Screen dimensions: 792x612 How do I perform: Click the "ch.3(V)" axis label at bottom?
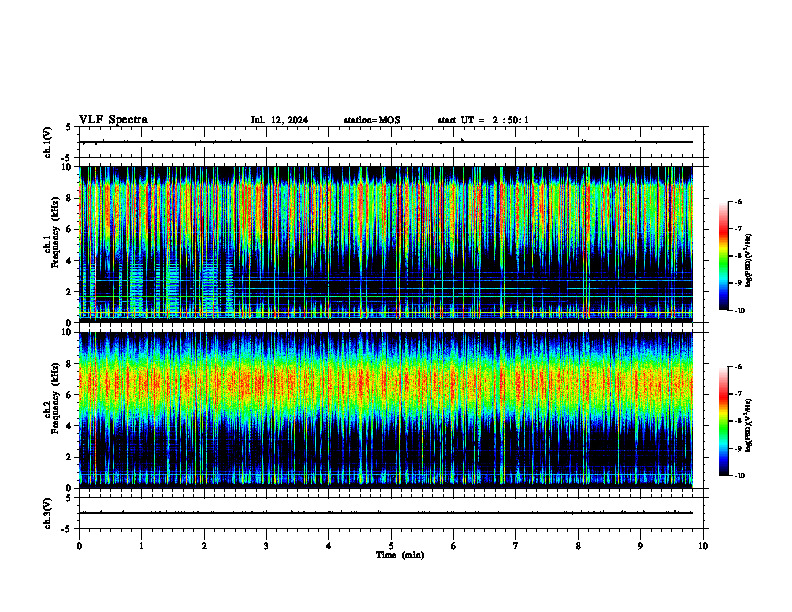pyautogui.click(x=47, y=513)
